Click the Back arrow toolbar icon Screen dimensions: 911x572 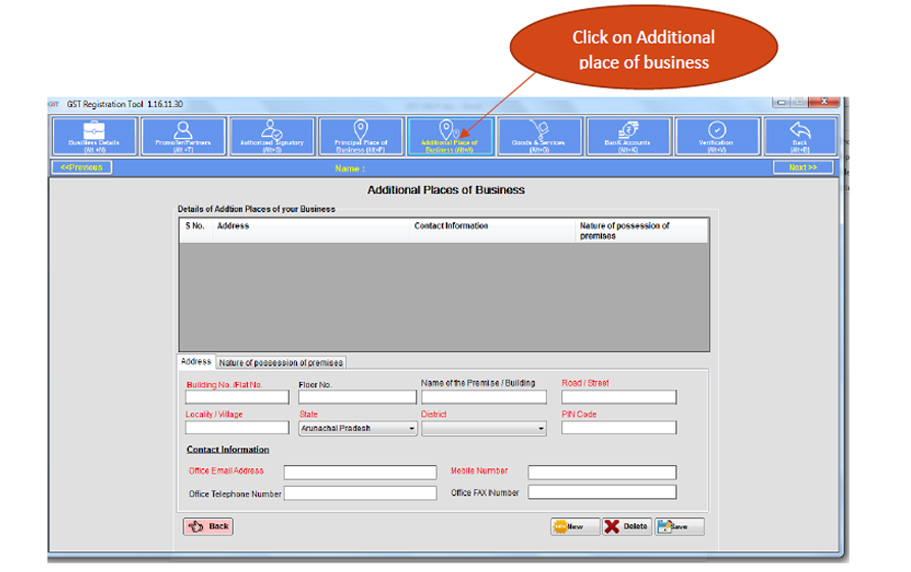(800, 137)
